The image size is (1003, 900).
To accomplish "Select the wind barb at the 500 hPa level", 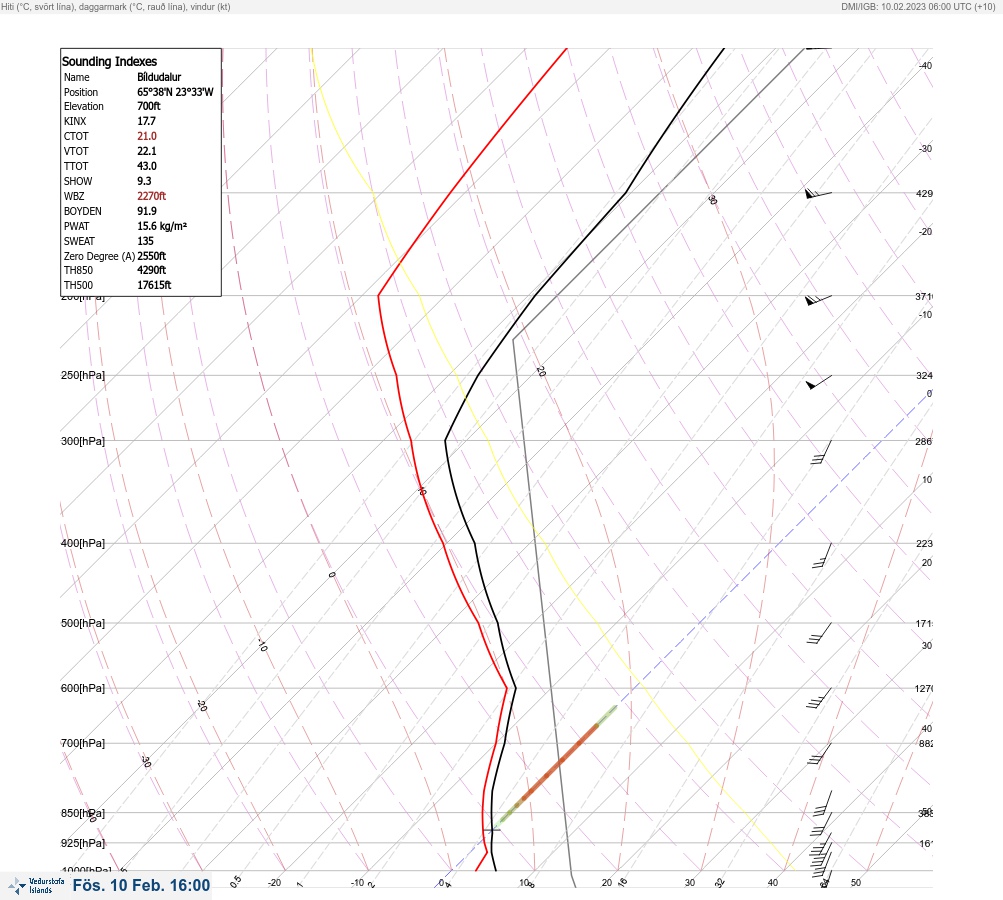I will point(819,633).
